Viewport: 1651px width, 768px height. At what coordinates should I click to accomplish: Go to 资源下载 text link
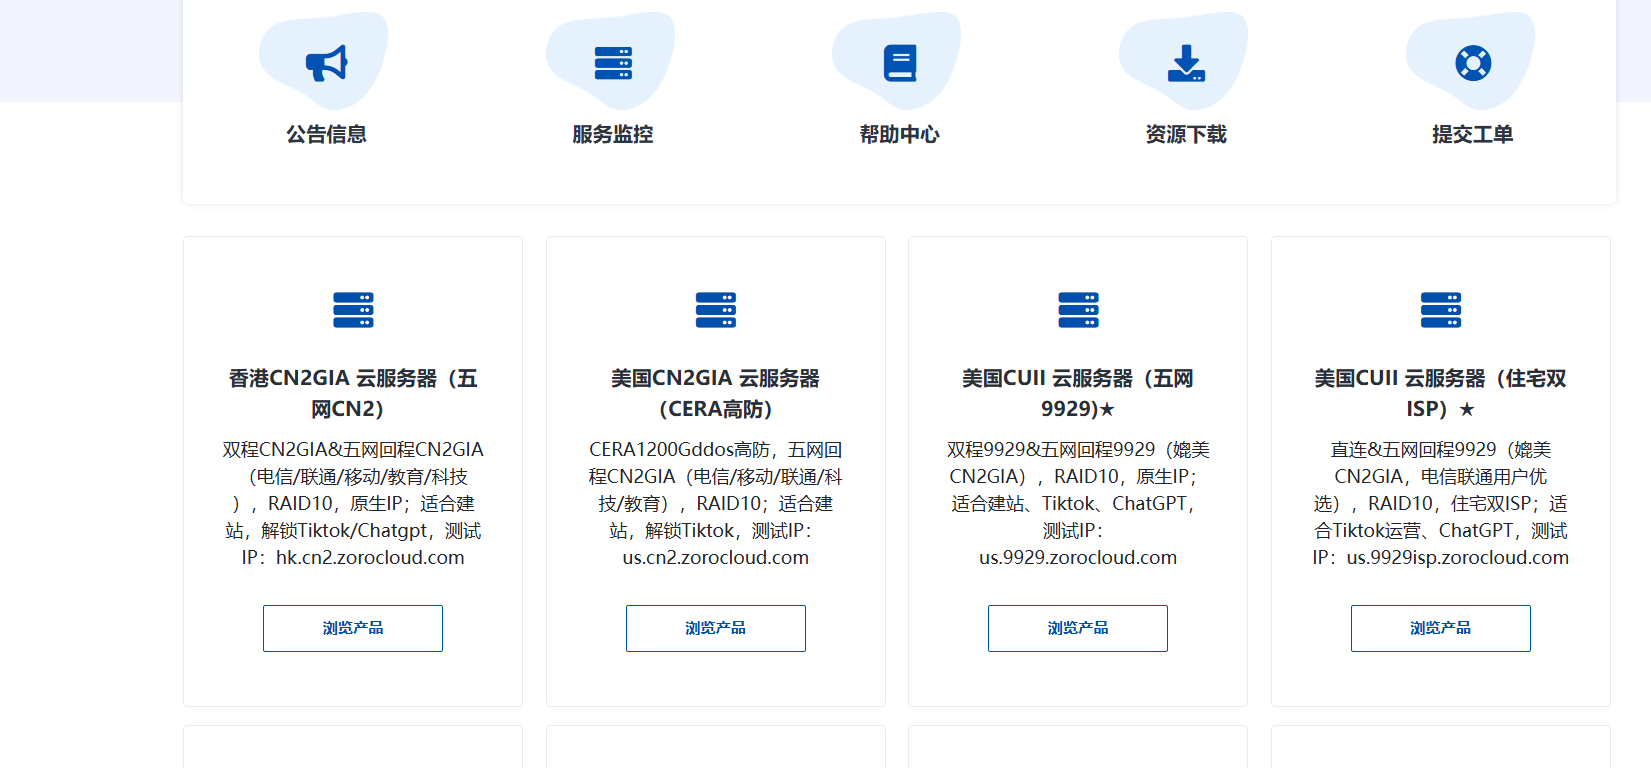pos(1186,134)
